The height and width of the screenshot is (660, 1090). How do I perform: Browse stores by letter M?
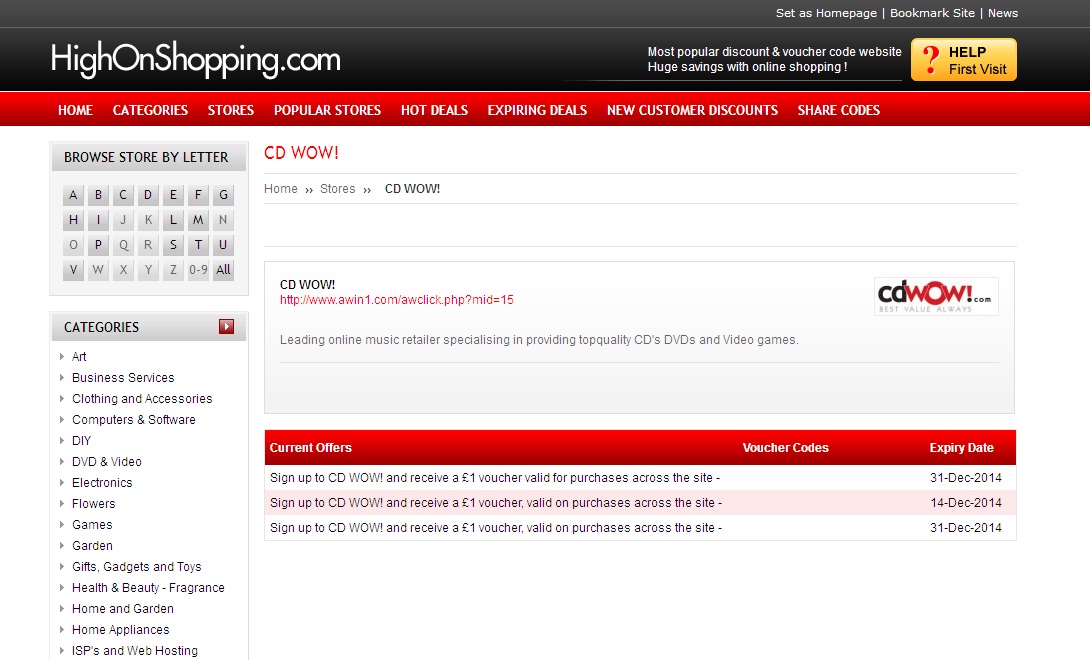198,220
